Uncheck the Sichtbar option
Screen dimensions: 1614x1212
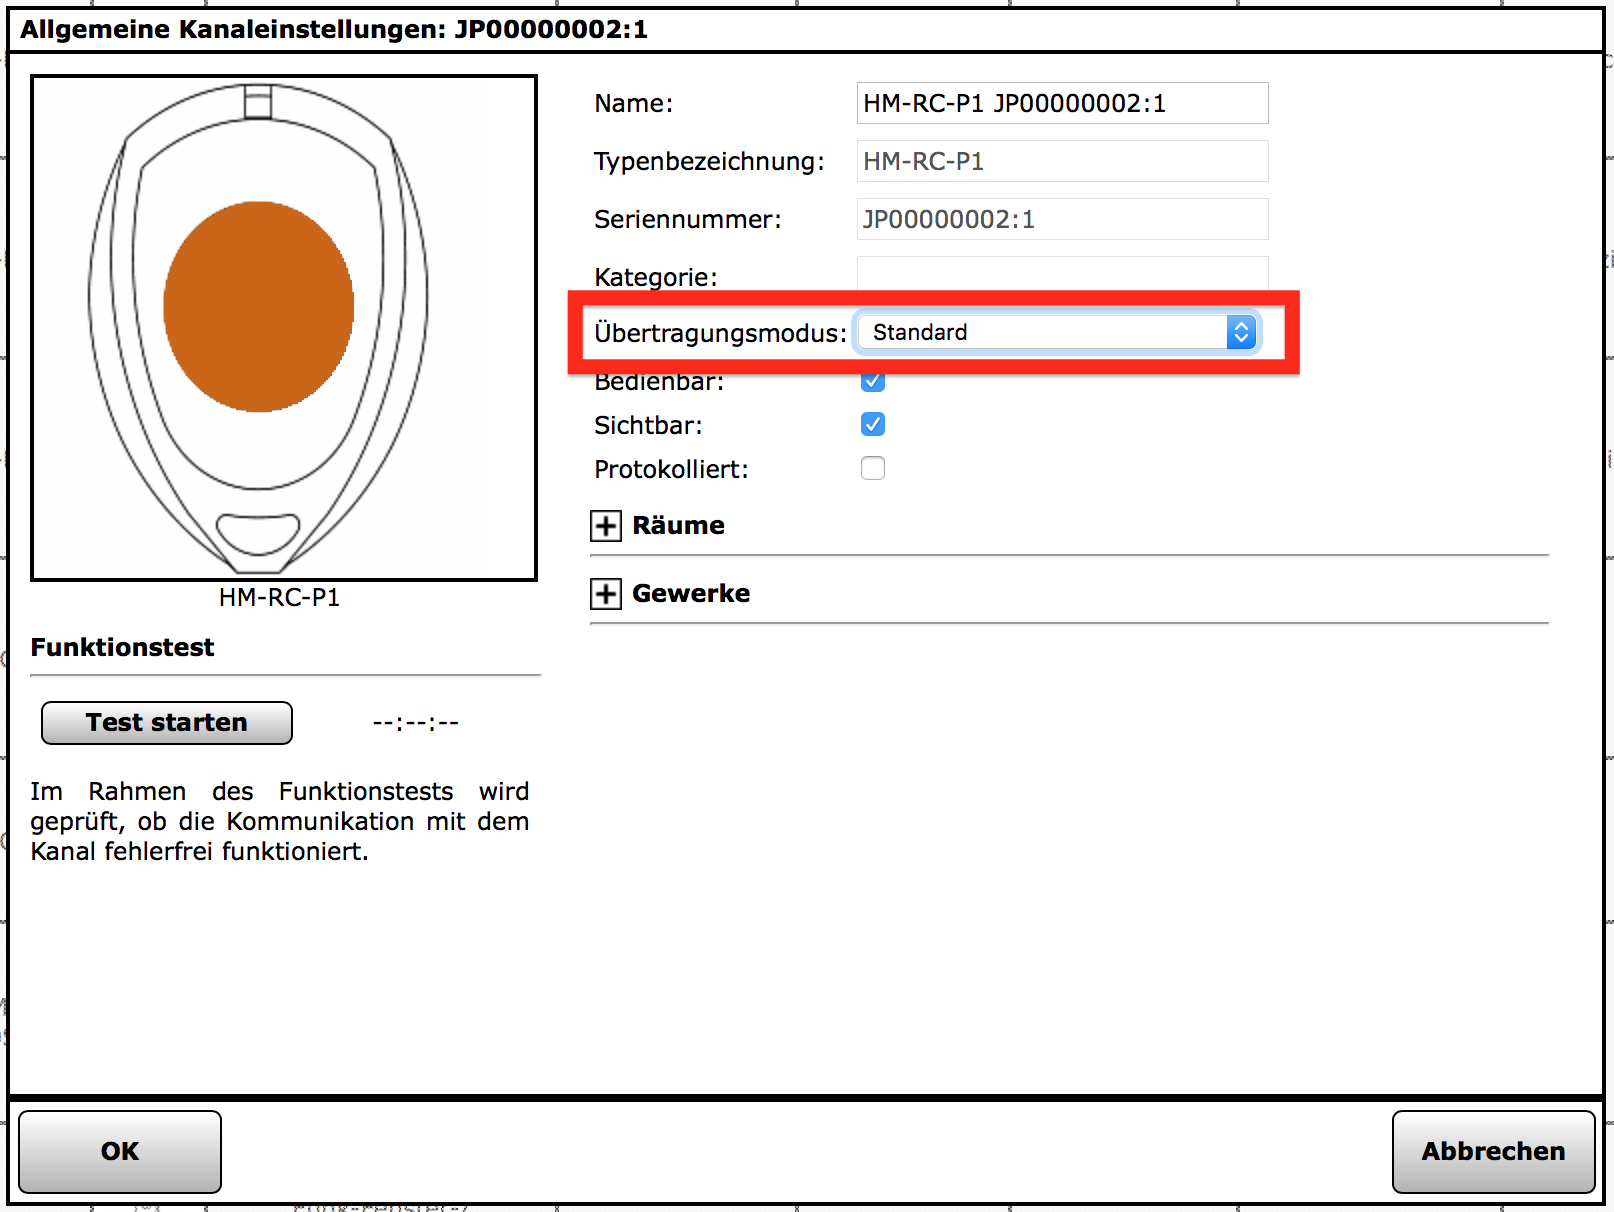pos(873,425)
